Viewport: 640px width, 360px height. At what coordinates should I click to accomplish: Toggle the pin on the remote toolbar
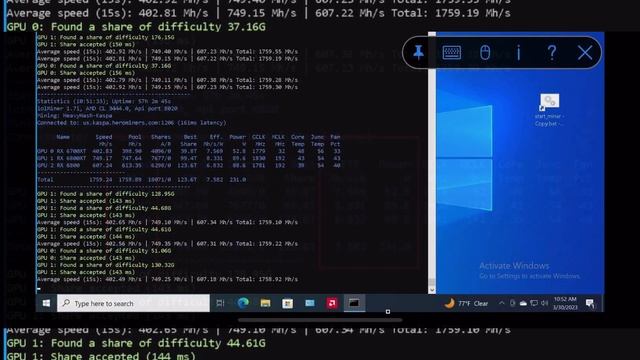418,52
